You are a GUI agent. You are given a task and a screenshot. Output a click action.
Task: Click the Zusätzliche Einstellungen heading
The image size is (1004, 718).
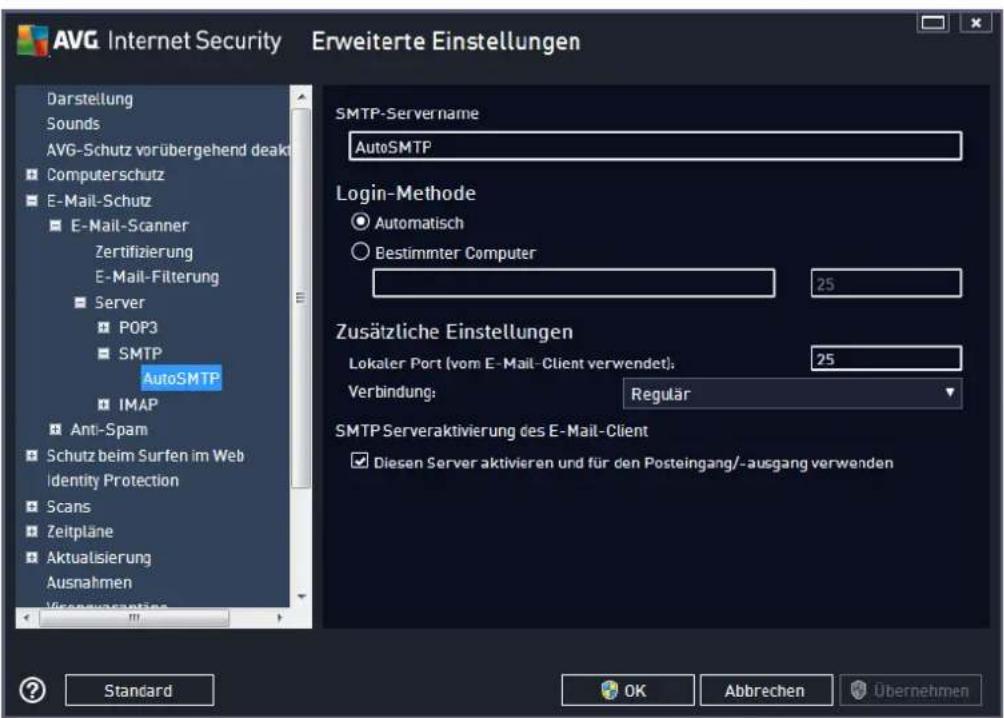[x=455, y=332]
